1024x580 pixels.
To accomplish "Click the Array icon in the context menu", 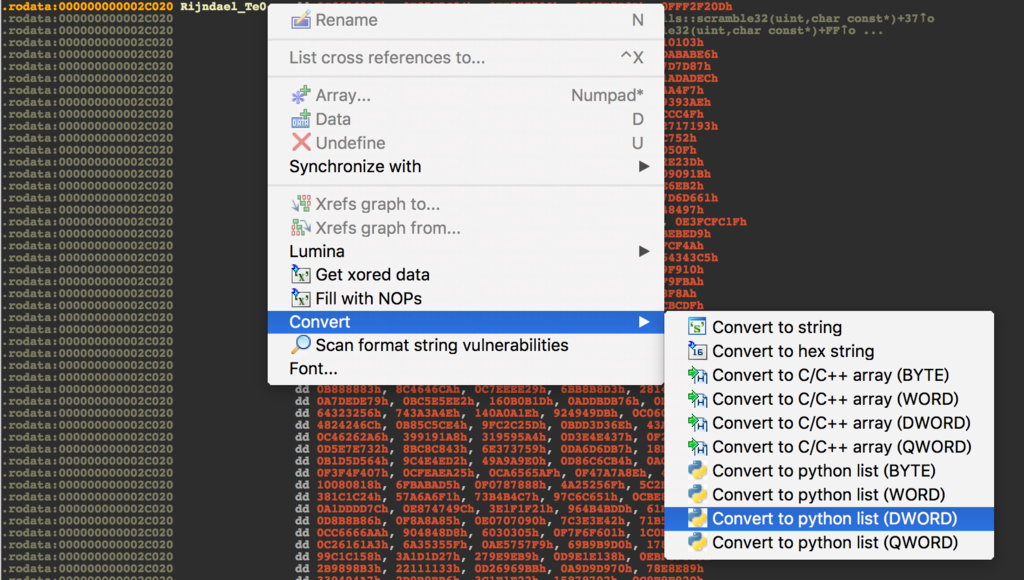I will tap(300, 95).
